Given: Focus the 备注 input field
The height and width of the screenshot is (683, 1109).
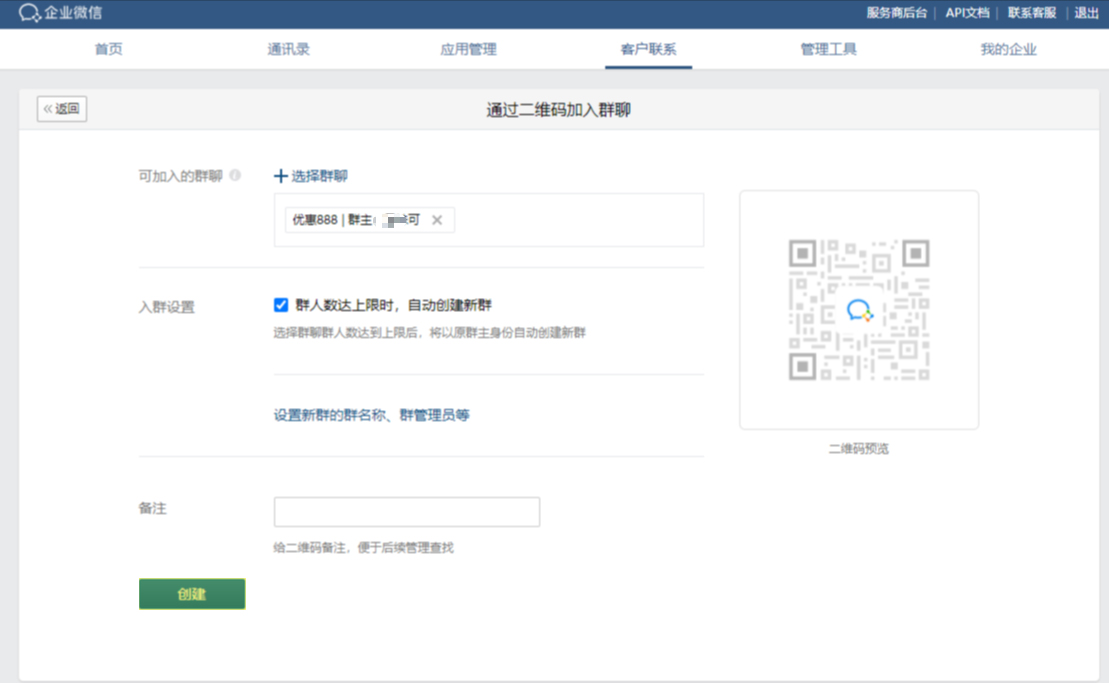Looking at the screenshot, I should click(407, 512).
